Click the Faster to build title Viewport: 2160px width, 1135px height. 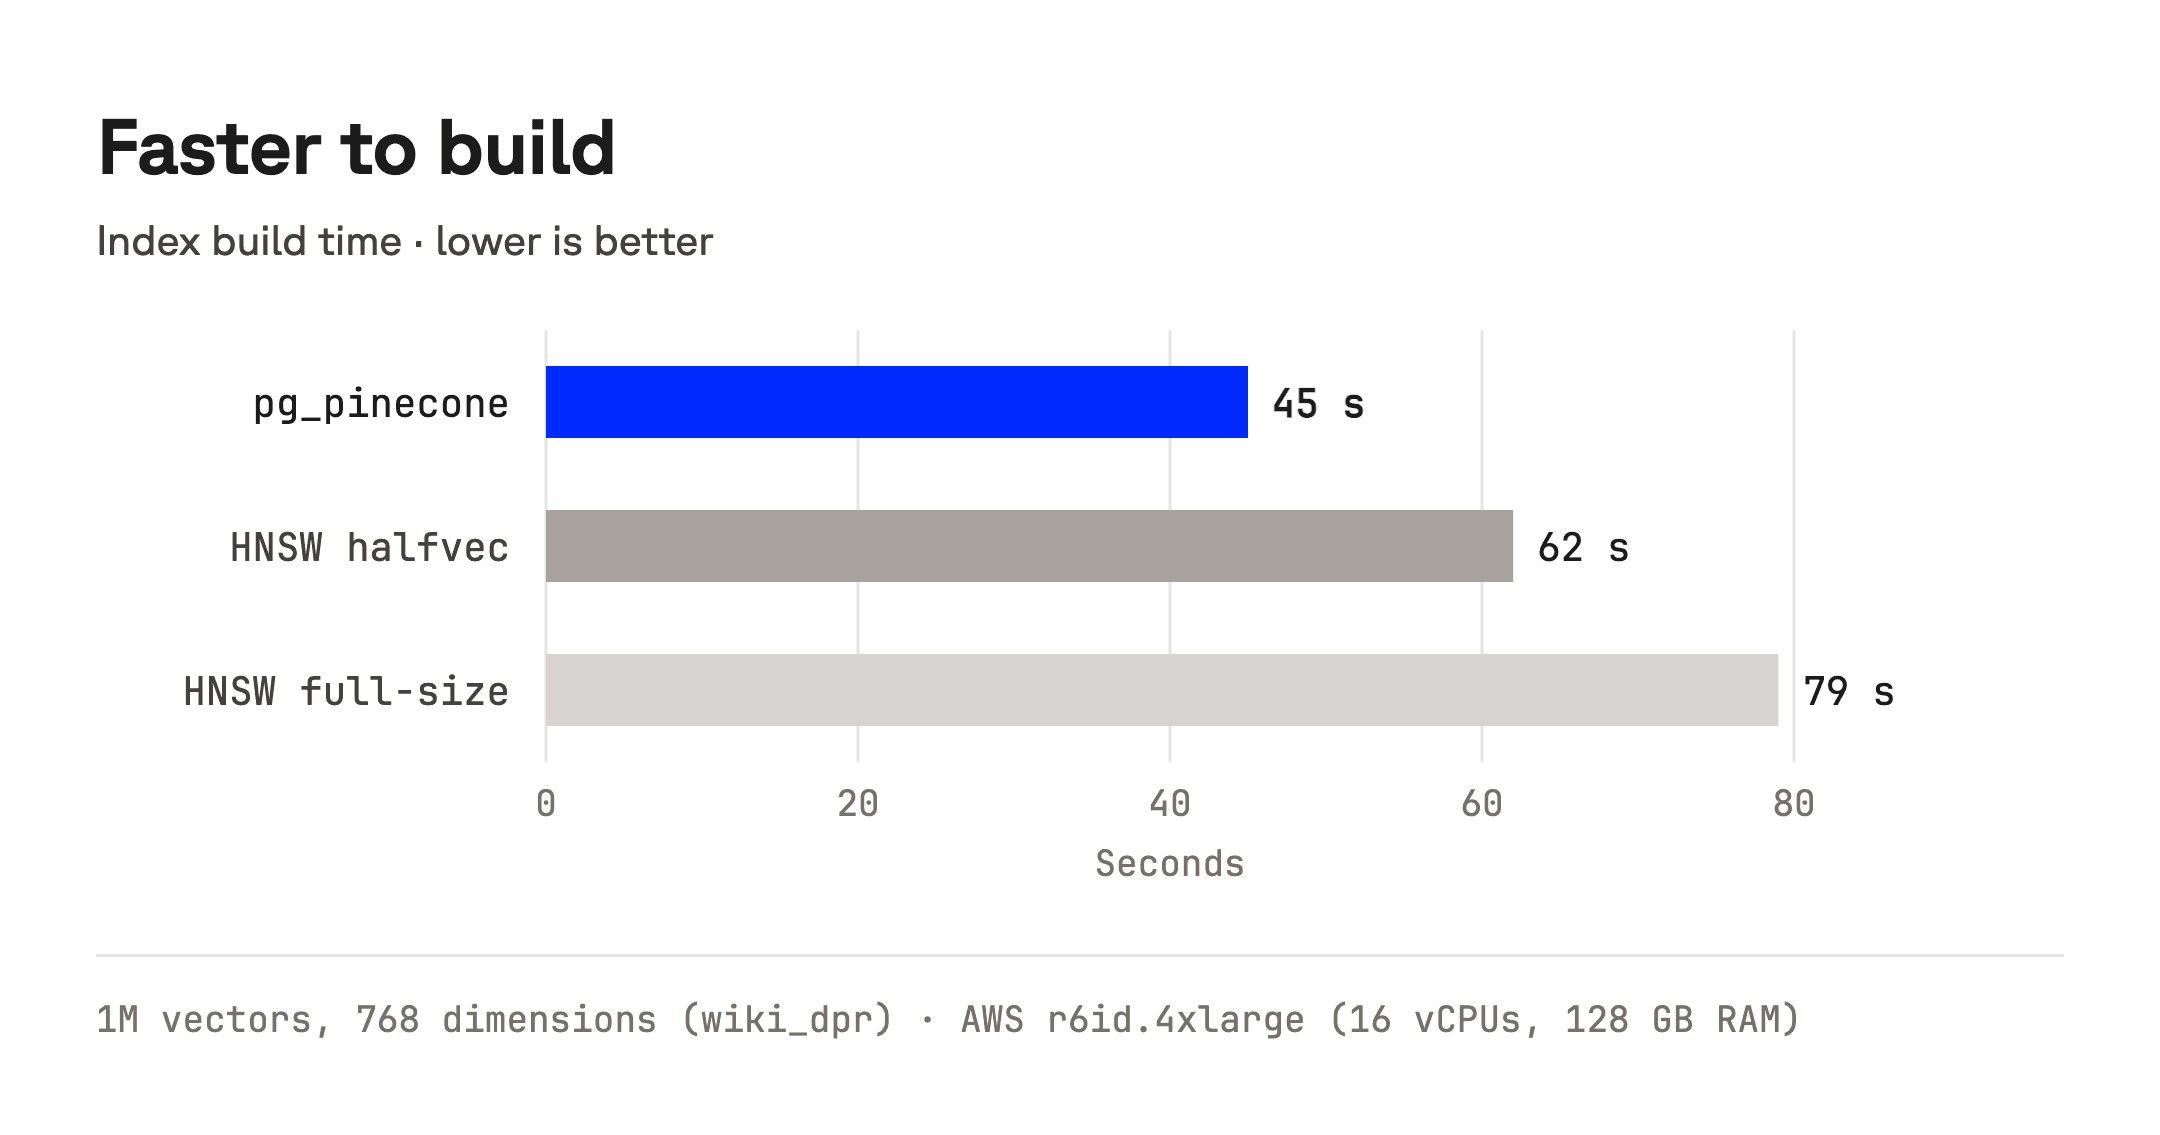pos(356,148)
